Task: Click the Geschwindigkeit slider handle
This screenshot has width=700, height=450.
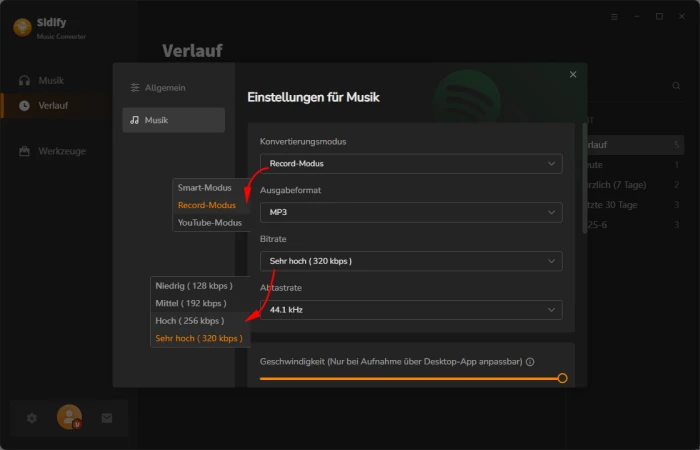Action: (x=562, y=378)
